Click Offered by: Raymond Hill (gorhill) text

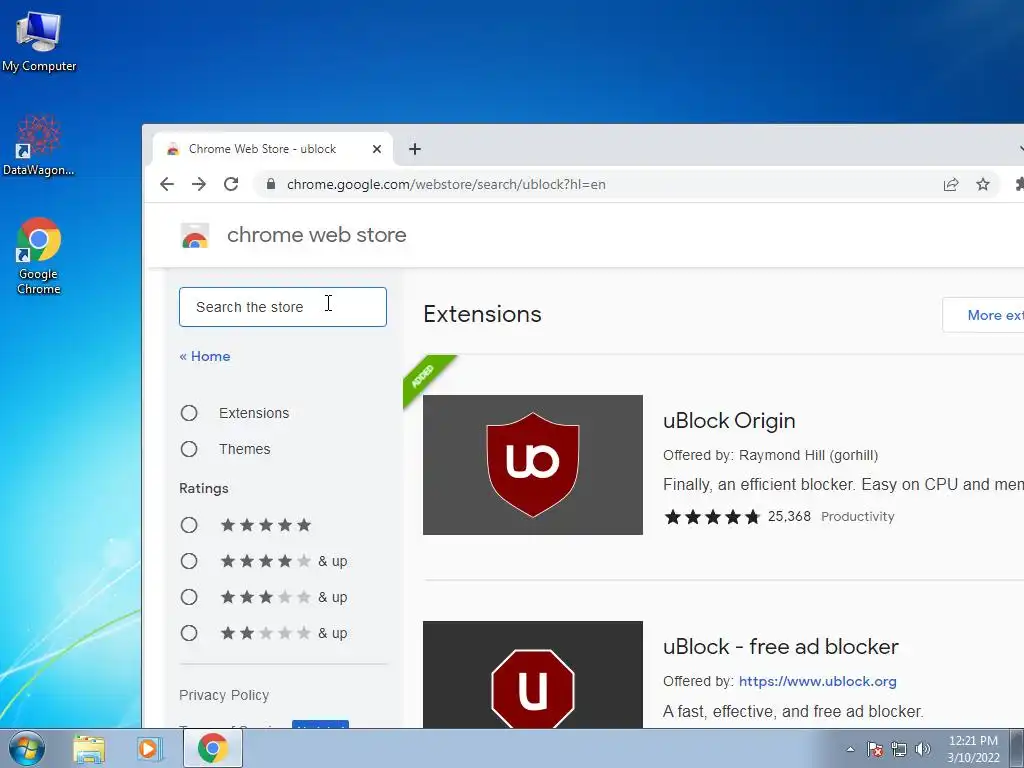771,455
